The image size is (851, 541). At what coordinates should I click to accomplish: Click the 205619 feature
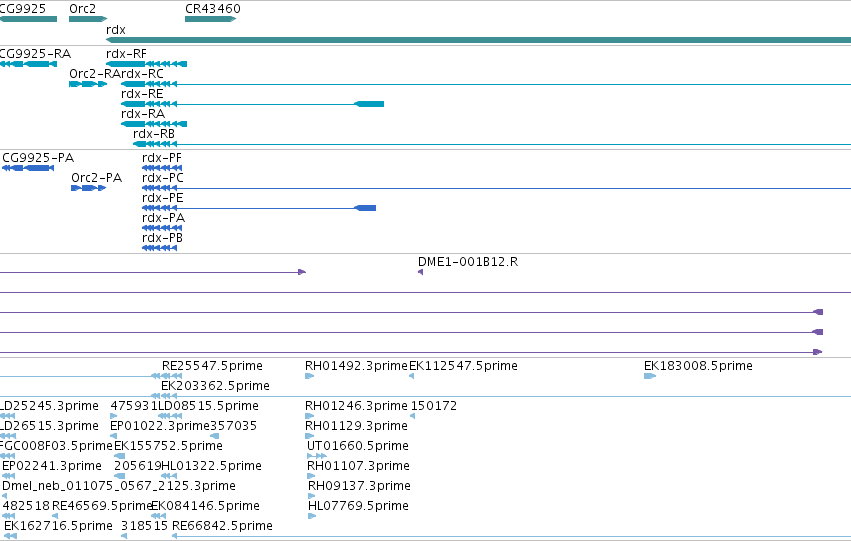point(119,476)
